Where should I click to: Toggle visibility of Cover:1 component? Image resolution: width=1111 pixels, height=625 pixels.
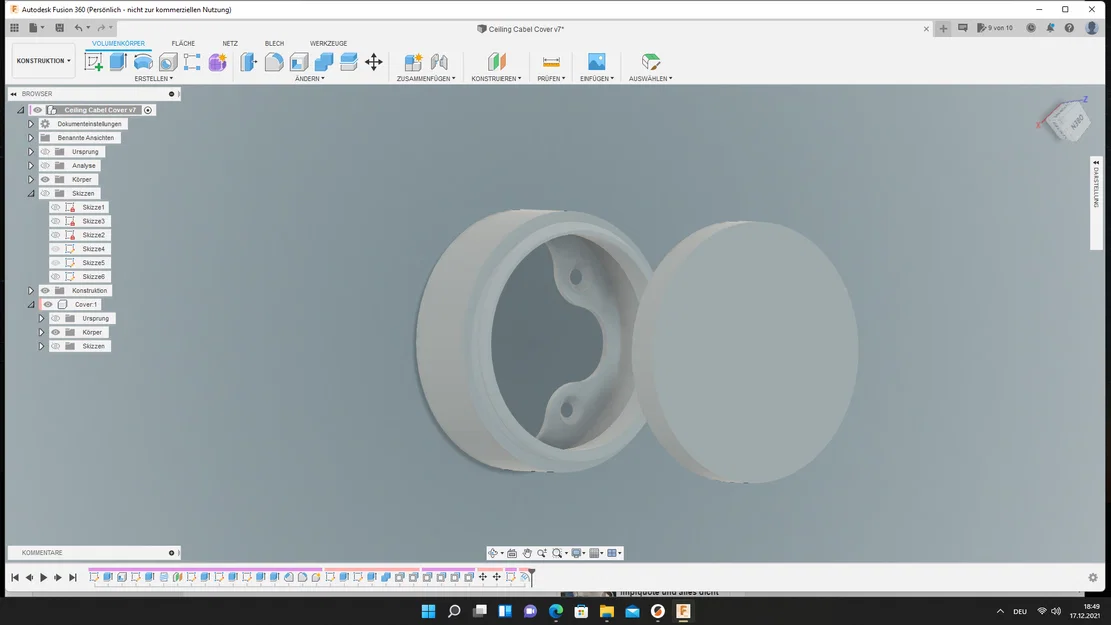click(48, 304)
